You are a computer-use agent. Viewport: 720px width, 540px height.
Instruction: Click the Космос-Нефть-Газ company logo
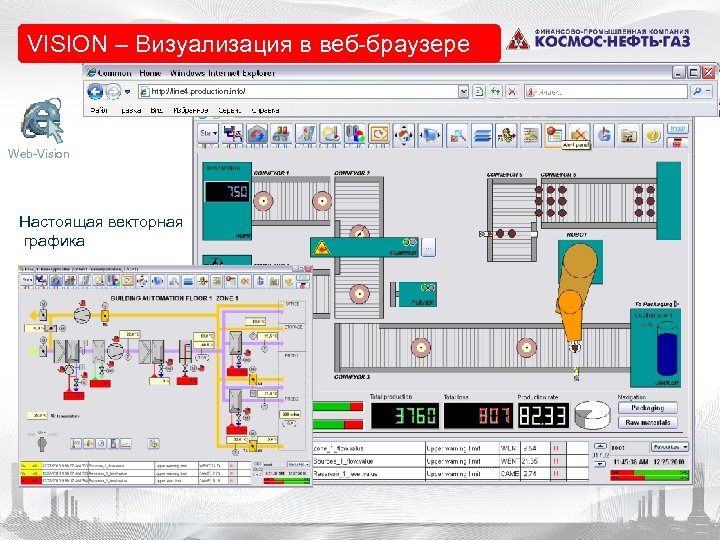click(598, 39)
